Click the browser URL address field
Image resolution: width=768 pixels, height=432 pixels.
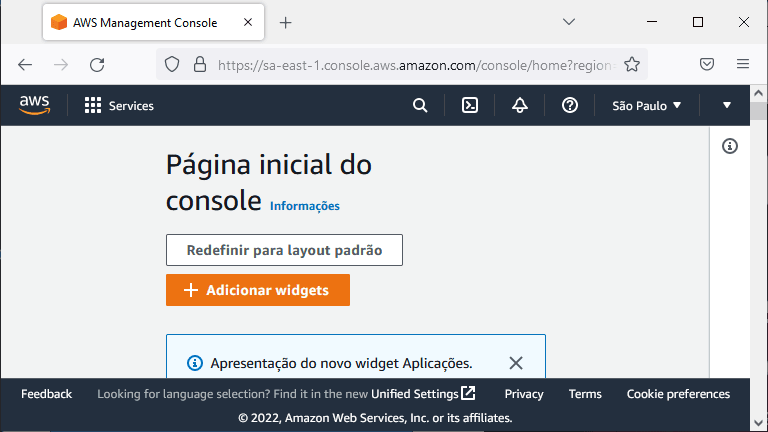pyautogui.click(x=416, y=65)
